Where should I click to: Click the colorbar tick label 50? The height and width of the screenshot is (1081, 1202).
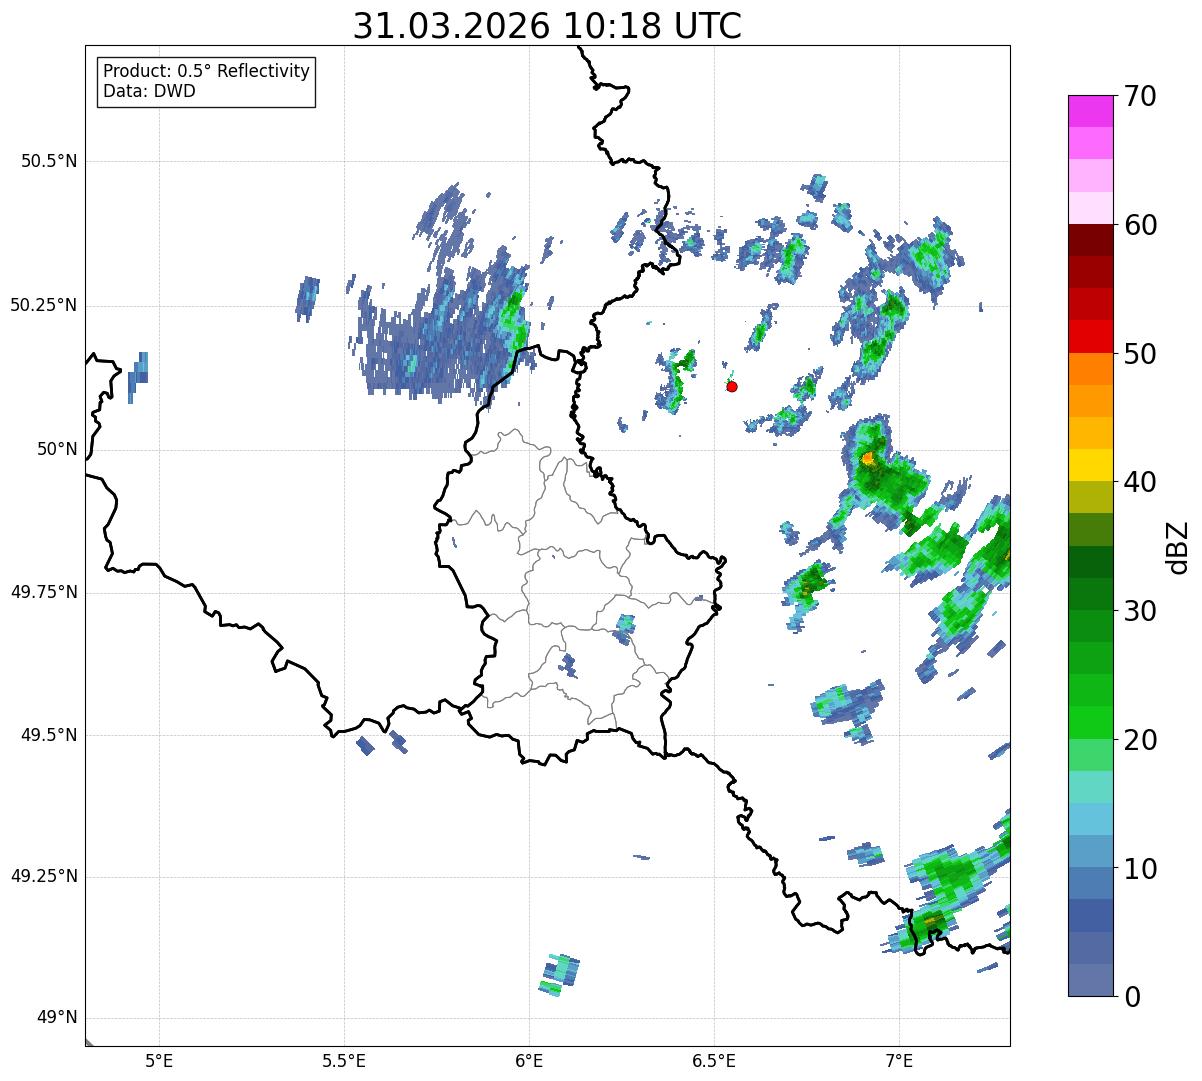[x=1140, y=354]
